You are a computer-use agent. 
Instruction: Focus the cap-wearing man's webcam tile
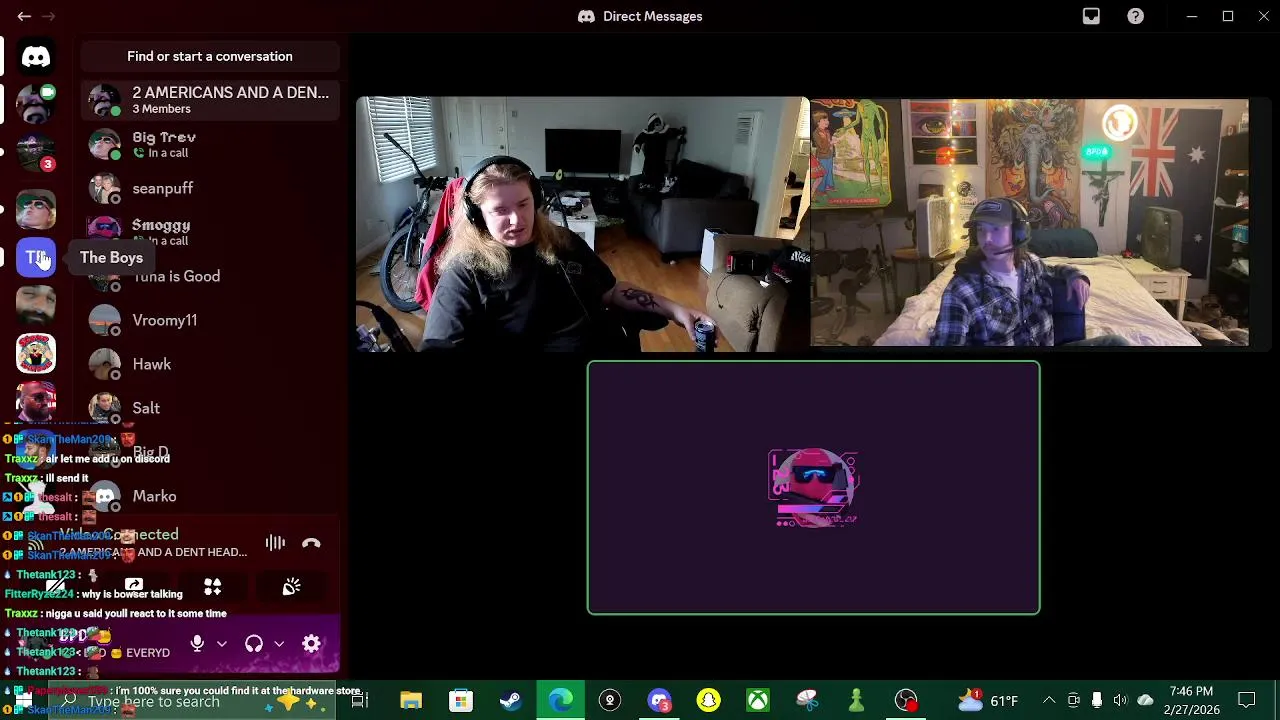click(x=1030, y=222)
